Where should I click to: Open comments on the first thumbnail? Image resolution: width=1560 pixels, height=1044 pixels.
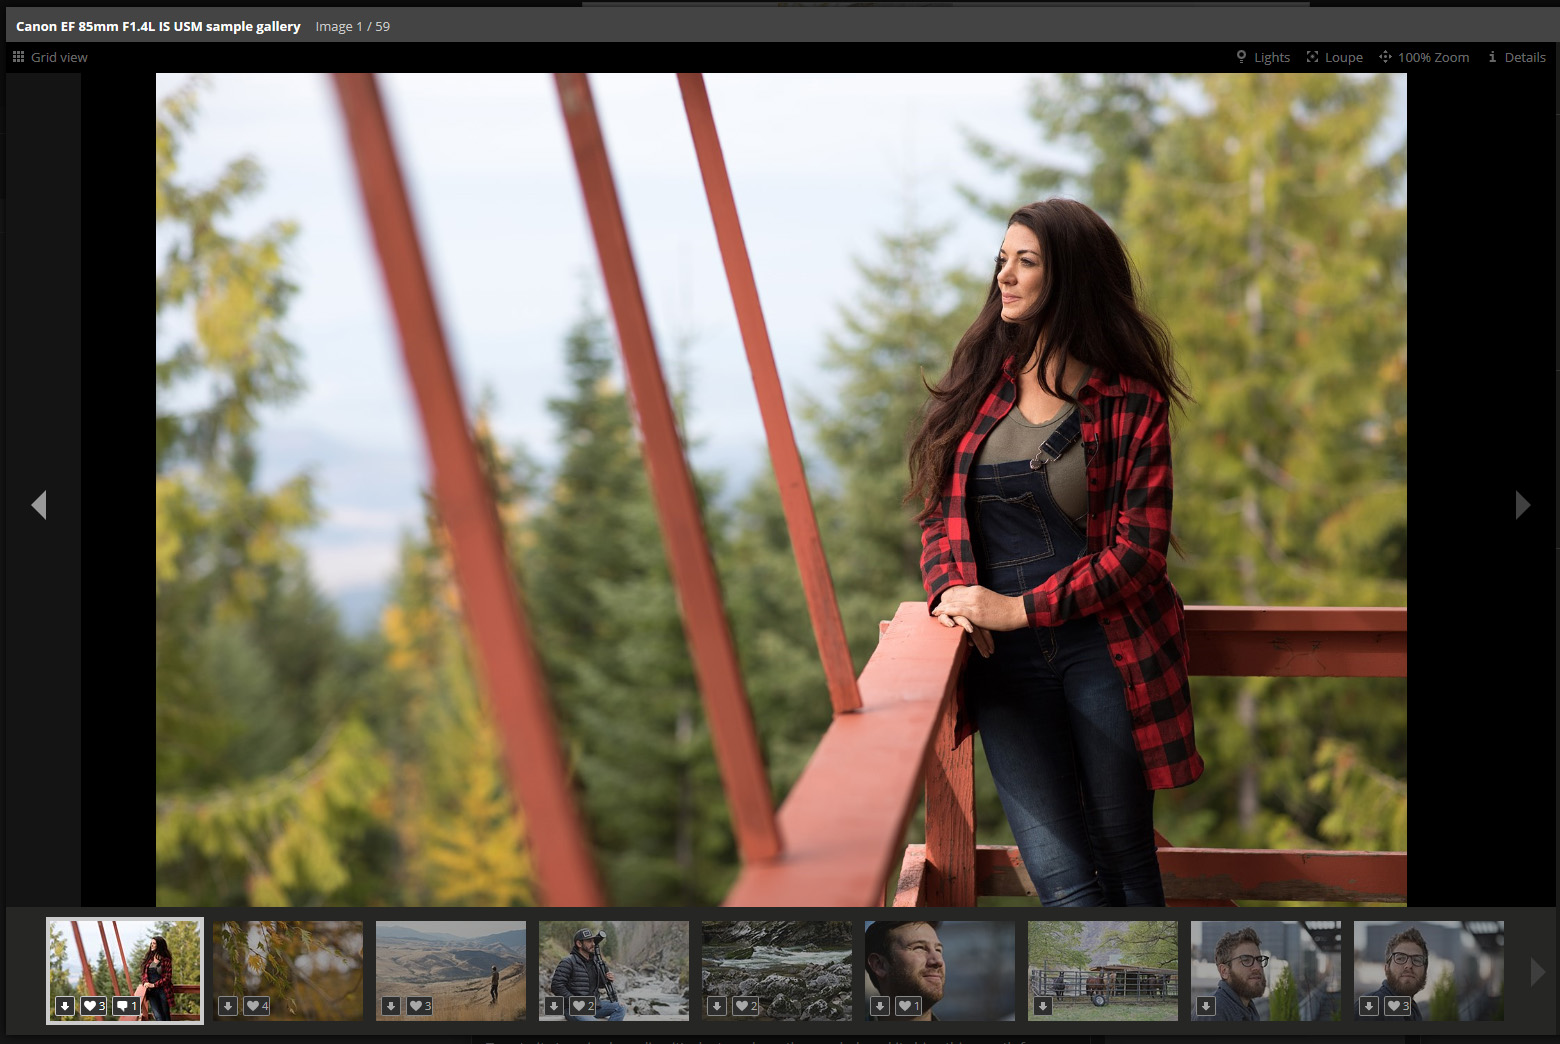tap(126, 1006)
